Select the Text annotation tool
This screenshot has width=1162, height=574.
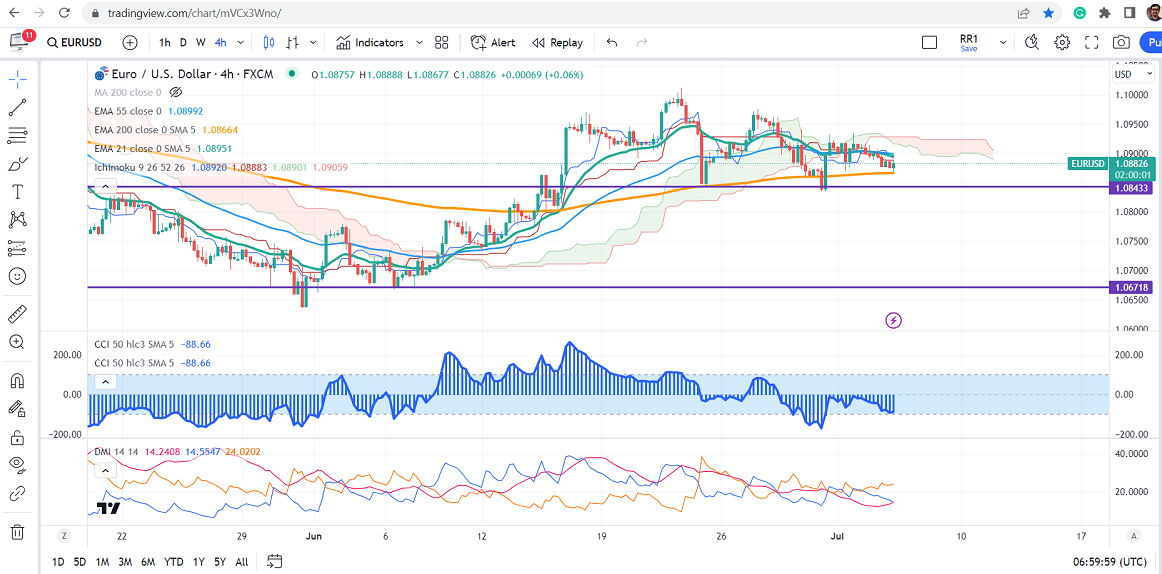pos(17,192)
